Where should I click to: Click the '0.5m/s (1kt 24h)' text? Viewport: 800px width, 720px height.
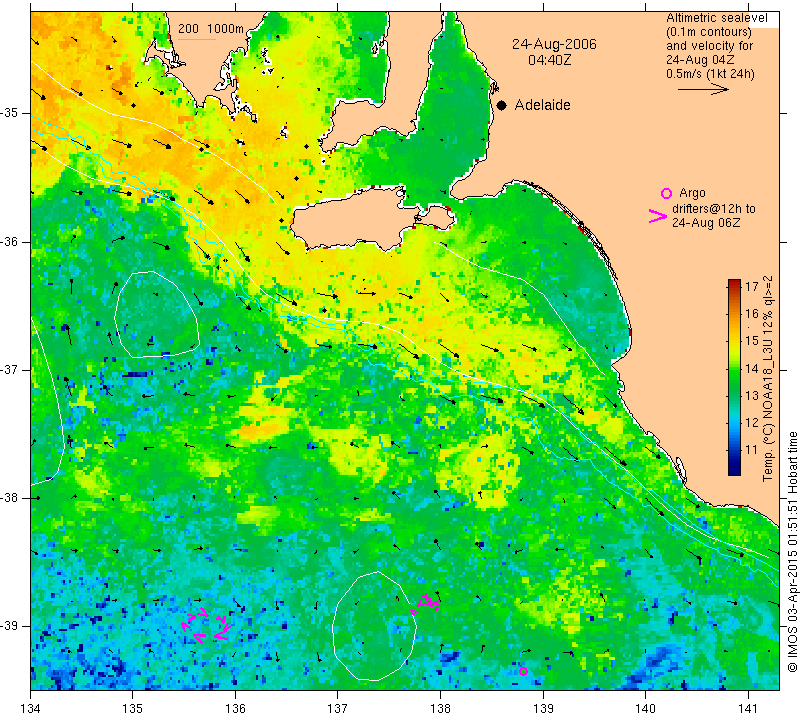pyautogui.click(x=710, y=73)
